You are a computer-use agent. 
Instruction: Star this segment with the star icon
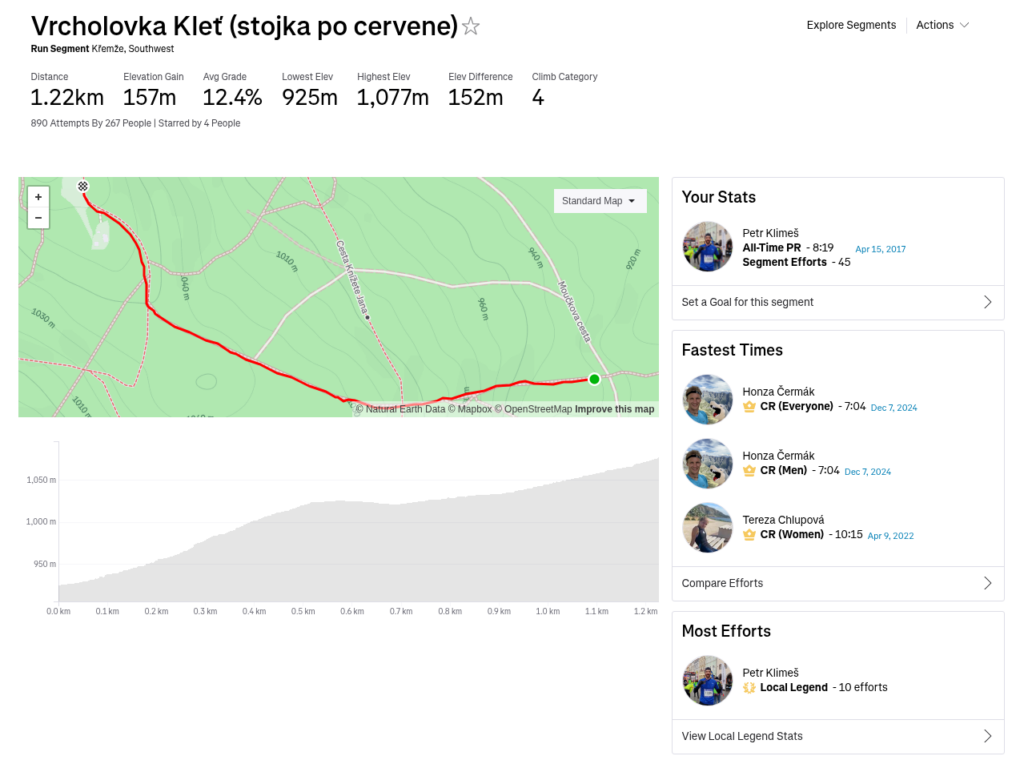pyautogui.click(x=471, y=27)
